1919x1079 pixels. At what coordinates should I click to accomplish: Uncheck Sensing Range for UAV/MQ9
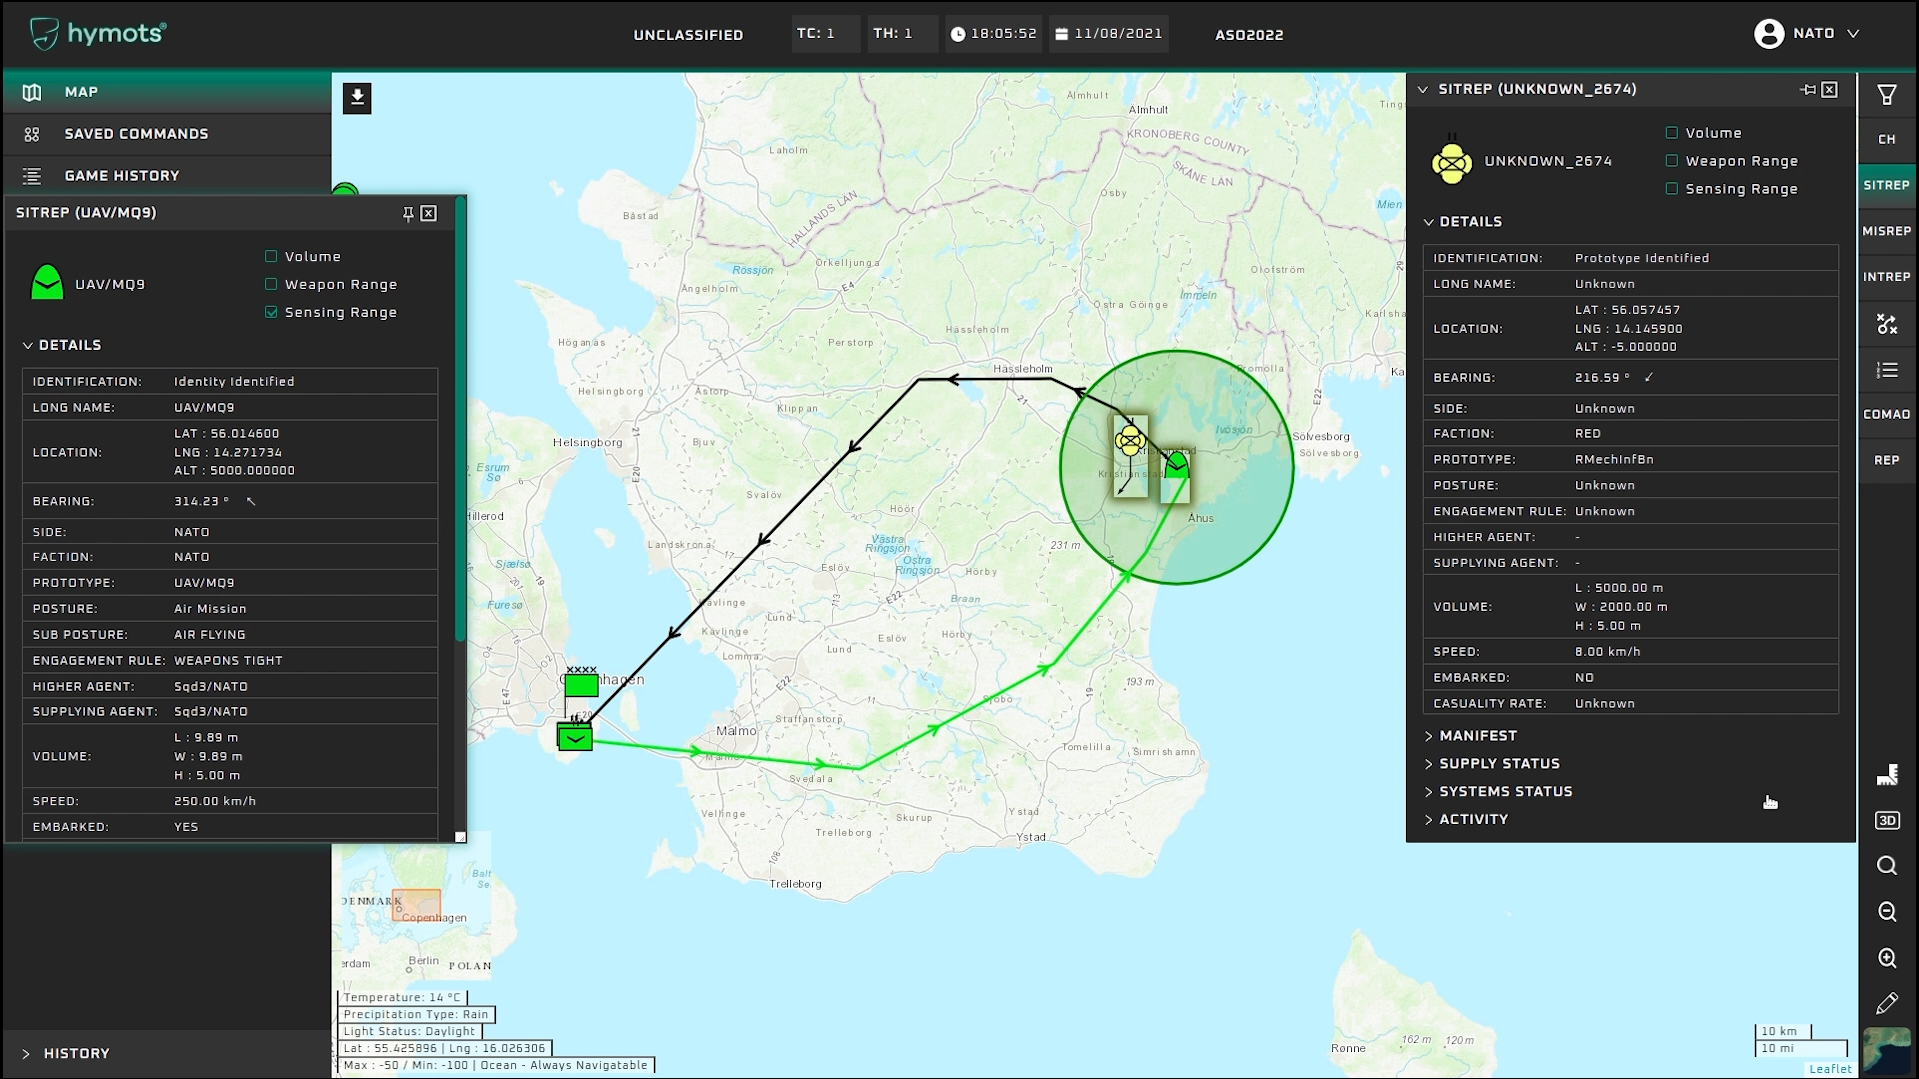click(x=271, y=313)
